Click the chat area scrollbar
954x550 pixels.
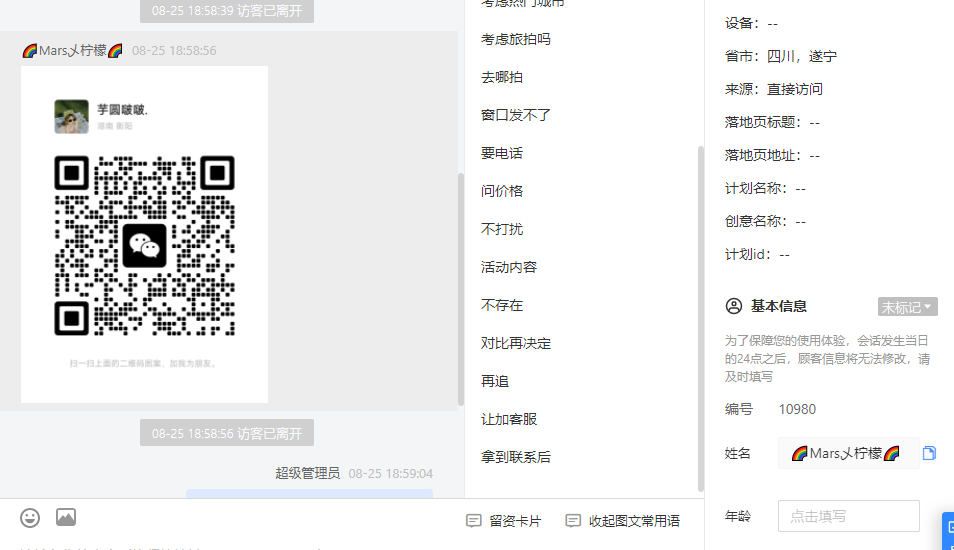[461, 289]
